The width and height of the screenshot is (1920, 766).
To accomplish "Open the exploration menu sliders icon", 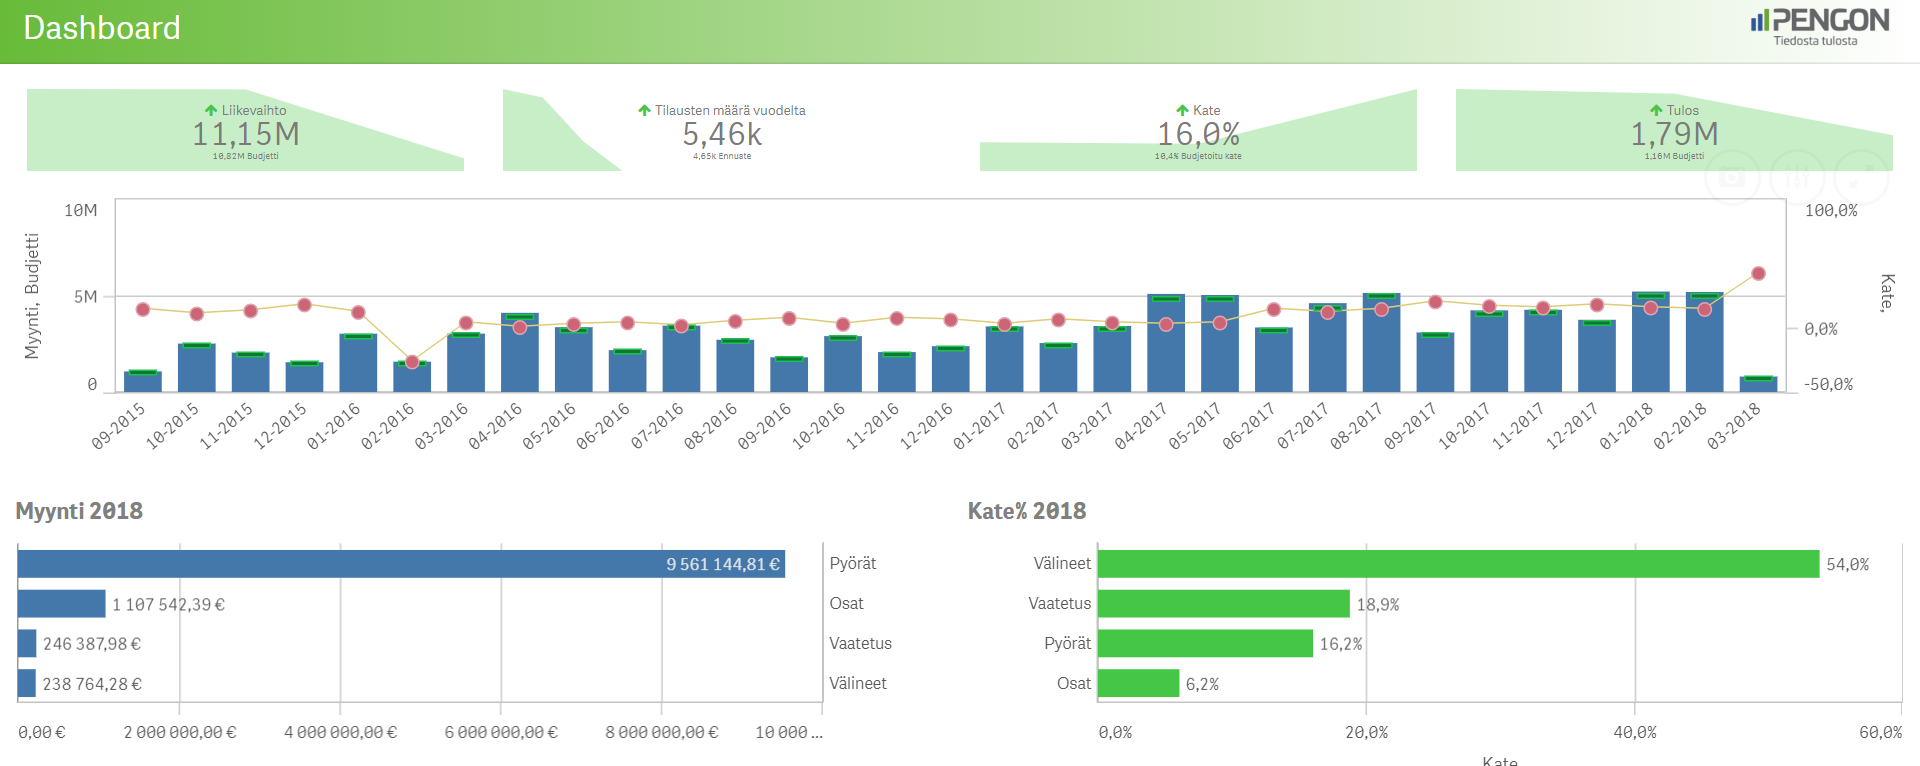I will [1797, 178].
